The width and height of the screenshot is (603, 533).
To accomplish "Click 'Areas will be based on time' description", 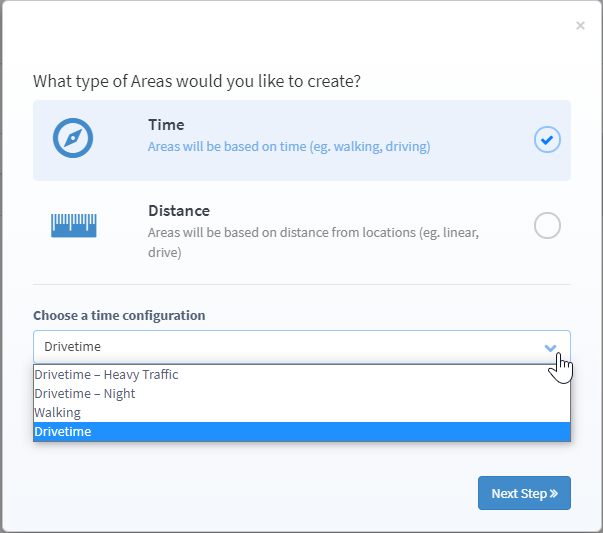I will (x=289, y=147).
